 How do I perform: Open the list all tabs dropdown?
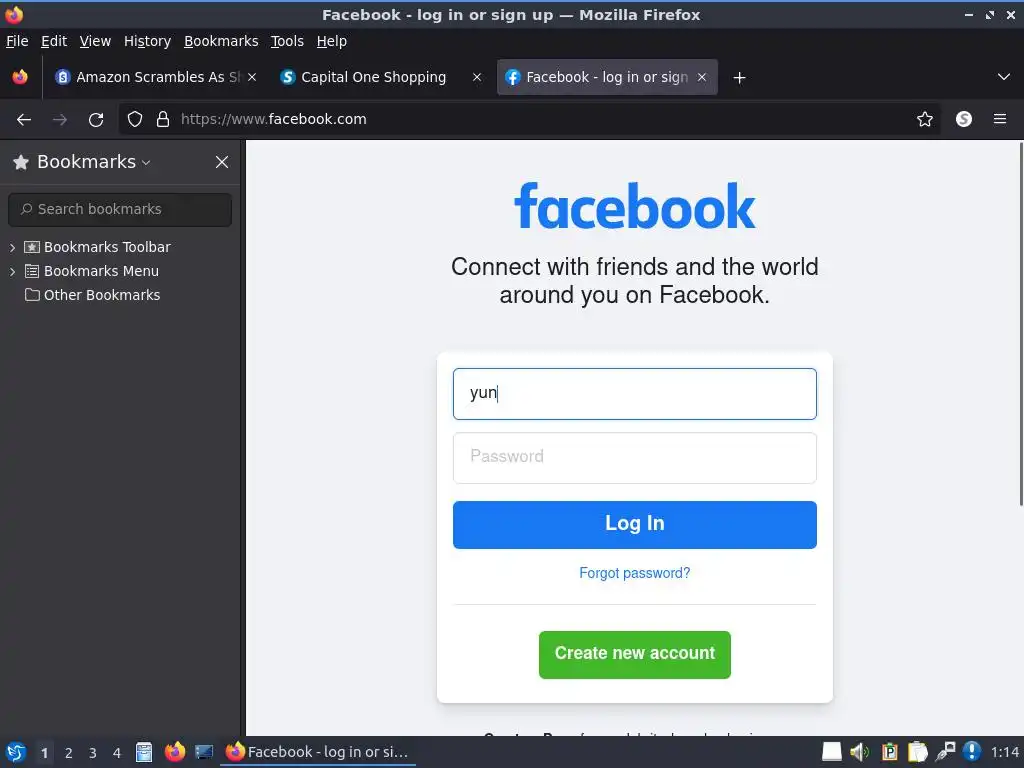click(1004, 77)
